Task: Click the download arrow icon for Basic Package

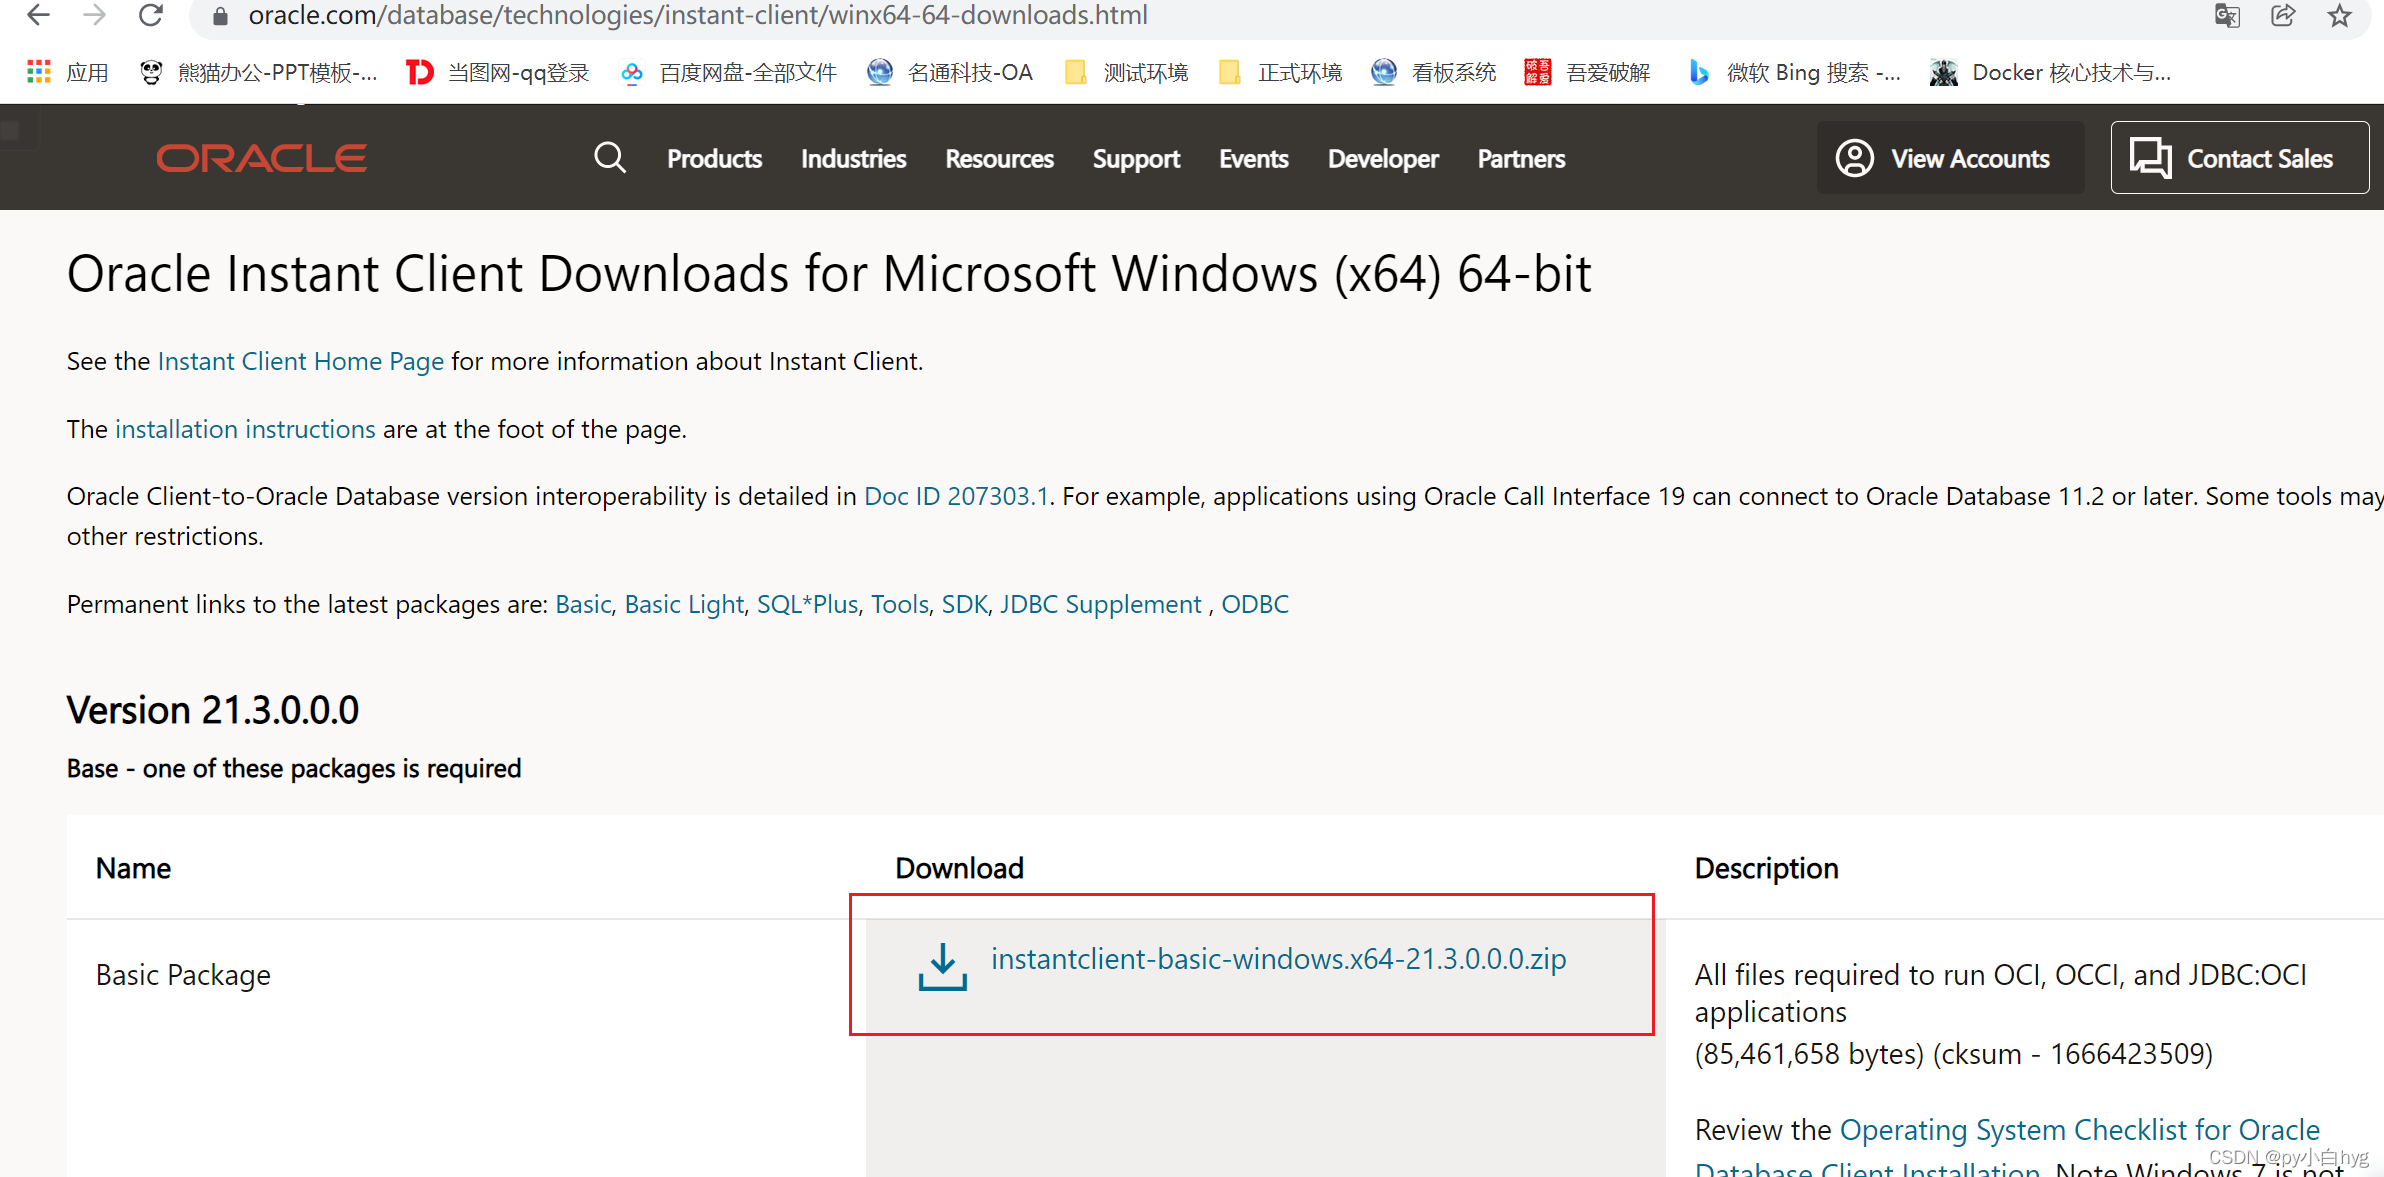Action: click(x=942, y=966)
